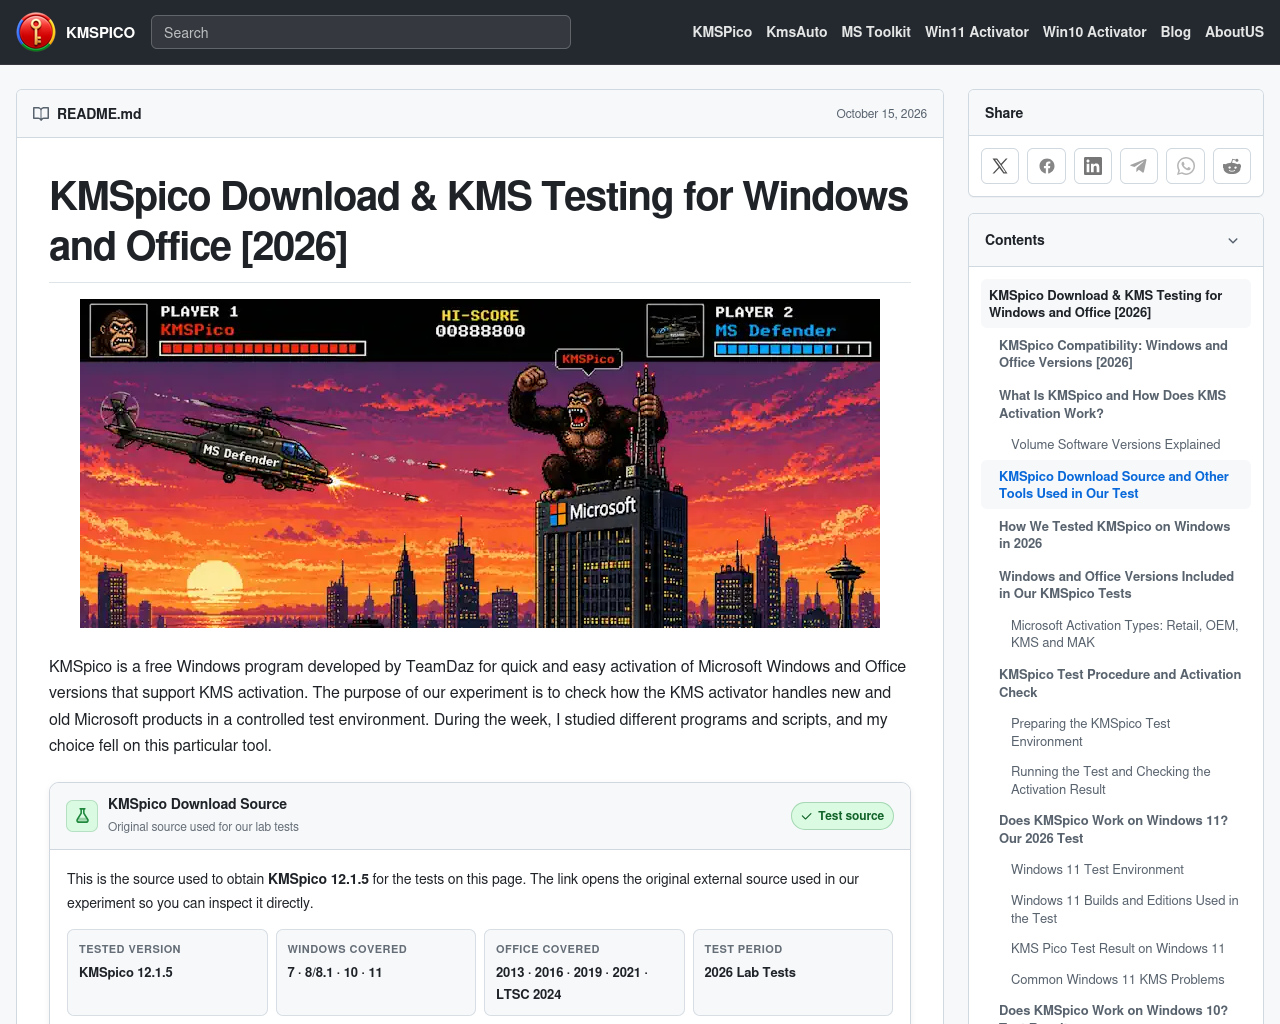The image size is (1280, 1024).
Task: Select first Contents entry KMSpico Download & KMS Testing
Action: (1116, 304)
